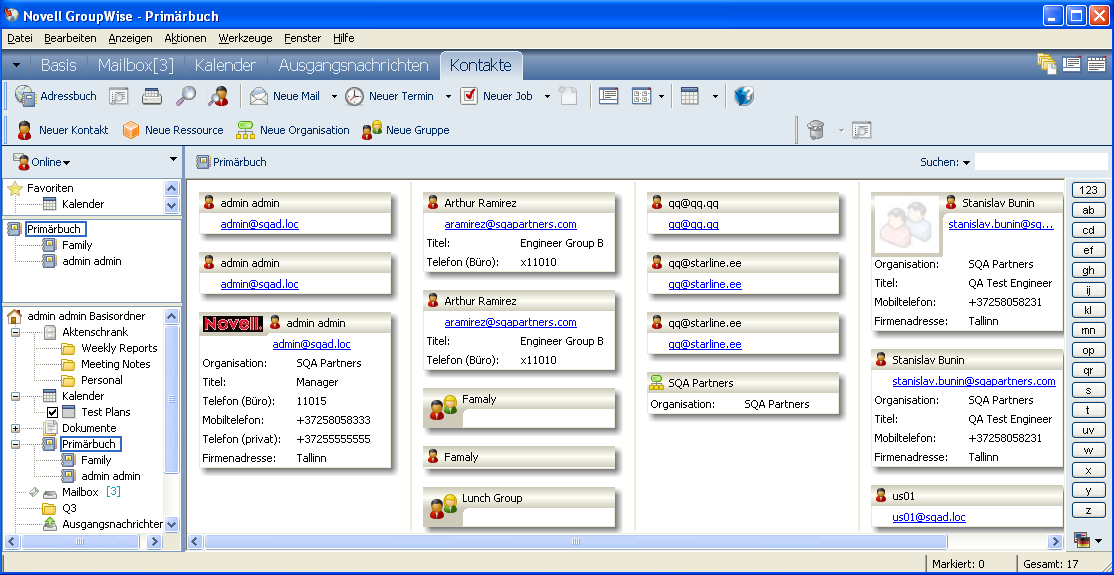
Task: Click the proxy list icon beside Adressbuch
Action: point(119,96)
